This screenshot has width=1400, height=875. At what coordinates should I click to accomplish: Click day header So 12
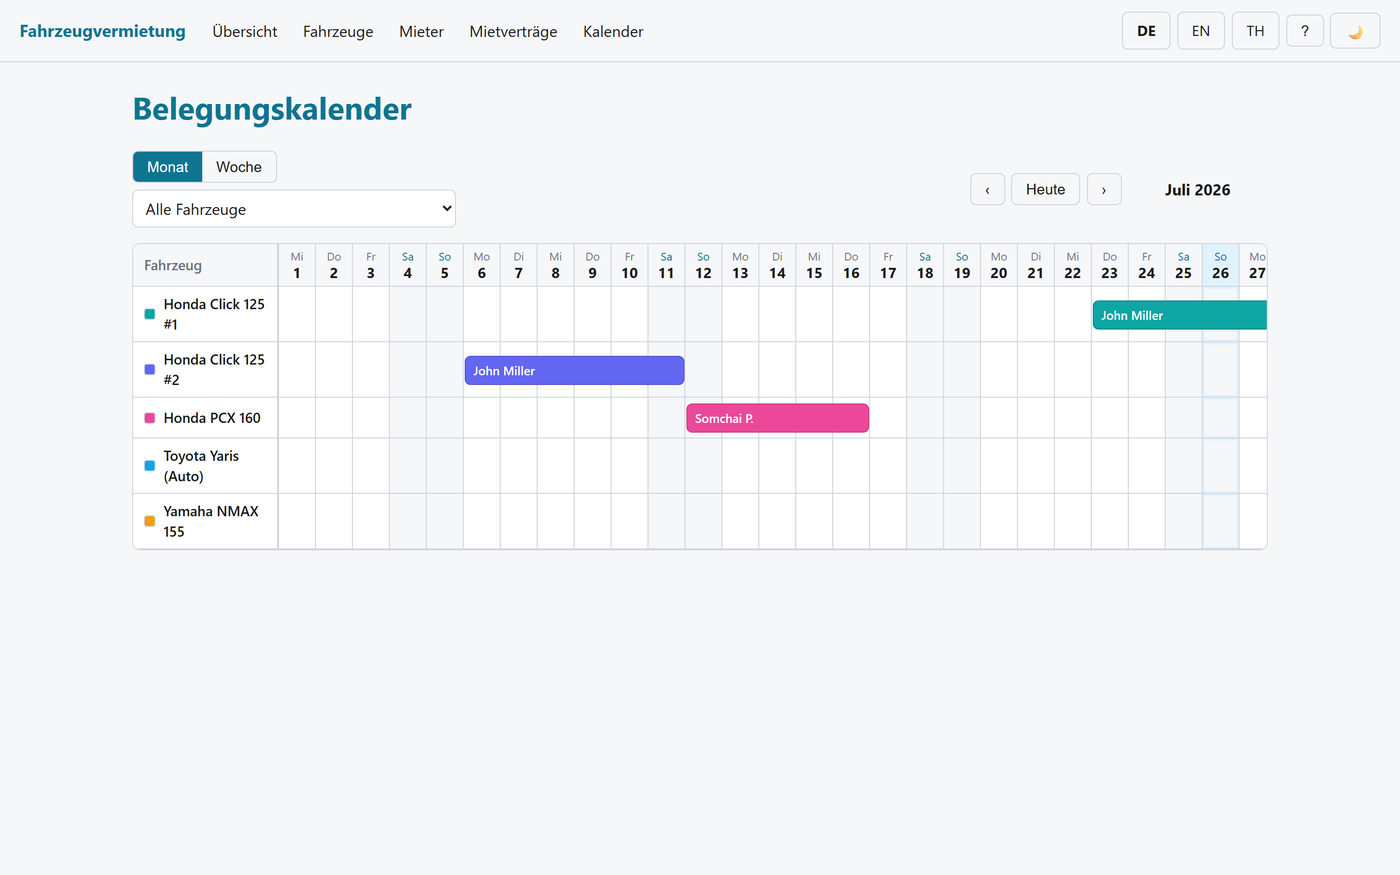coord(704,265)
